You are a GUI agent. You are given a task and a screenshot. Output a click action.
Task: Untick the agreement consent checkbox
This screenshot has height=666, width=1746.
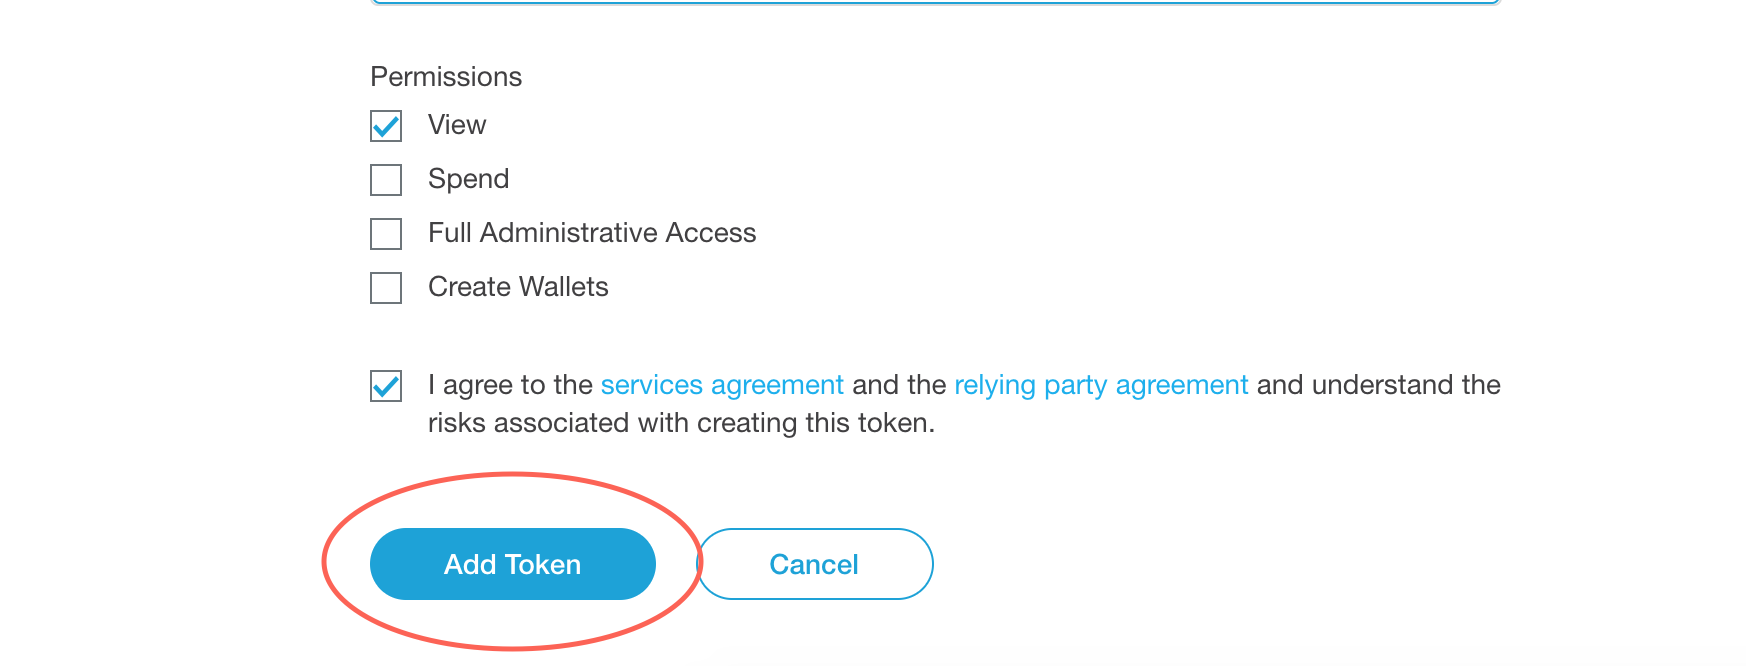tap(386, 386)
